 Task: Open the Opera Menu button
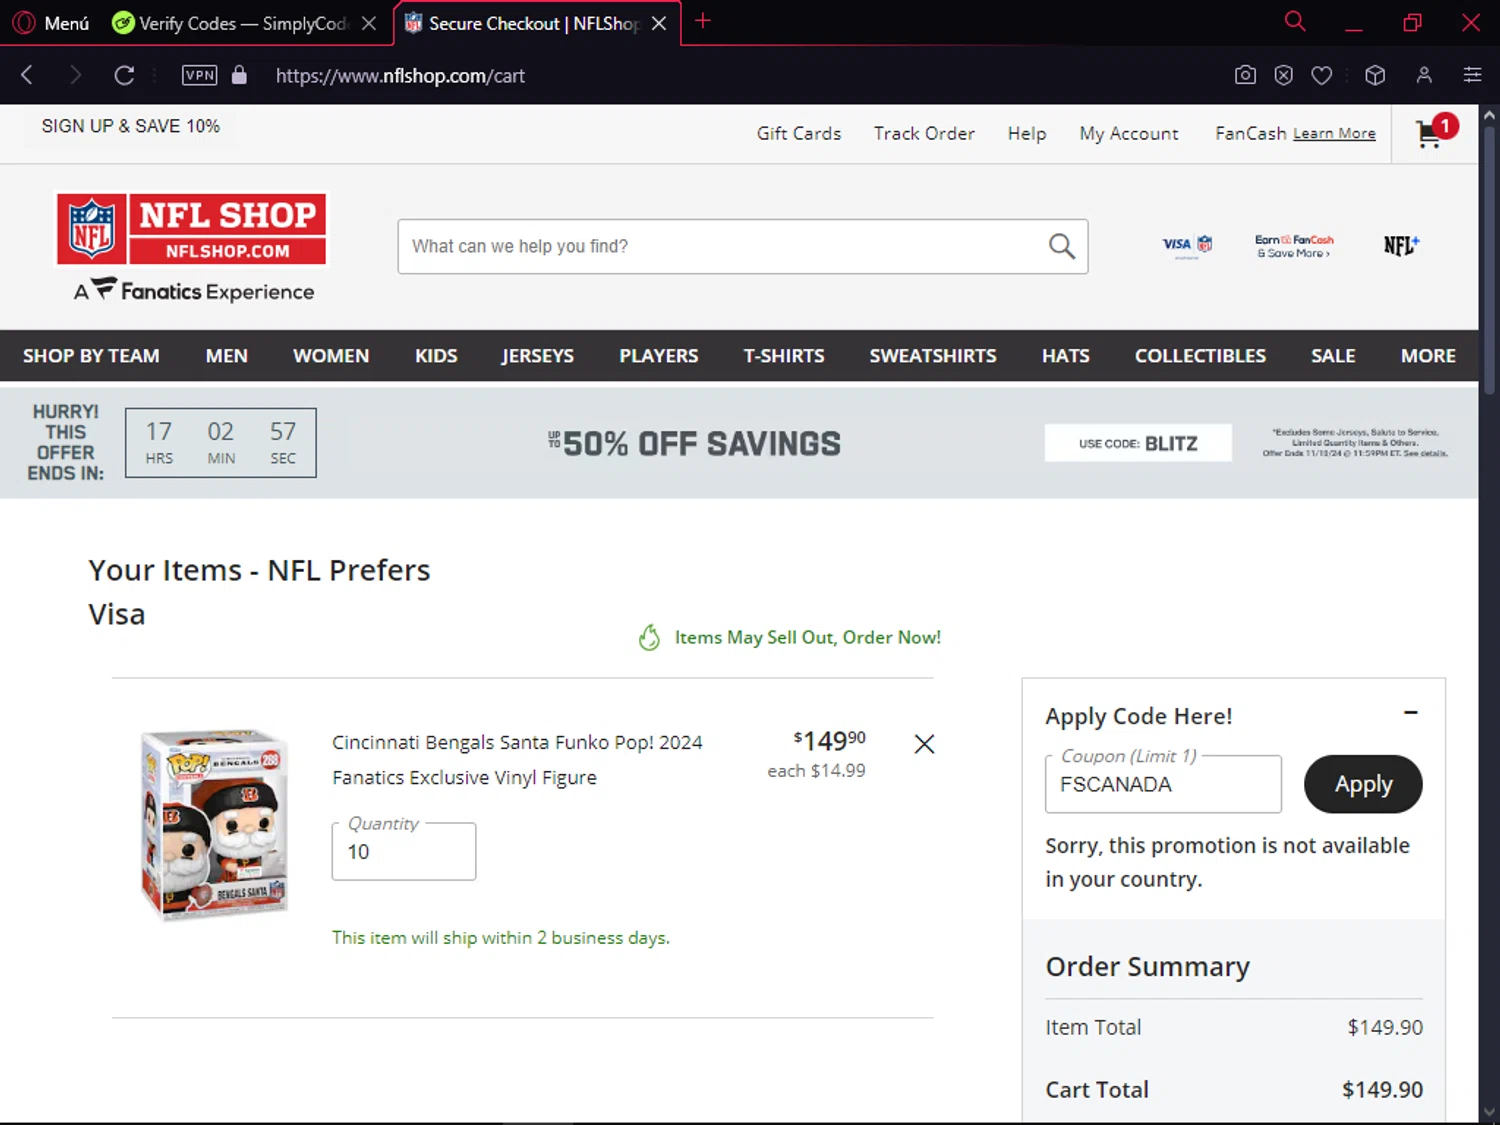52,23
